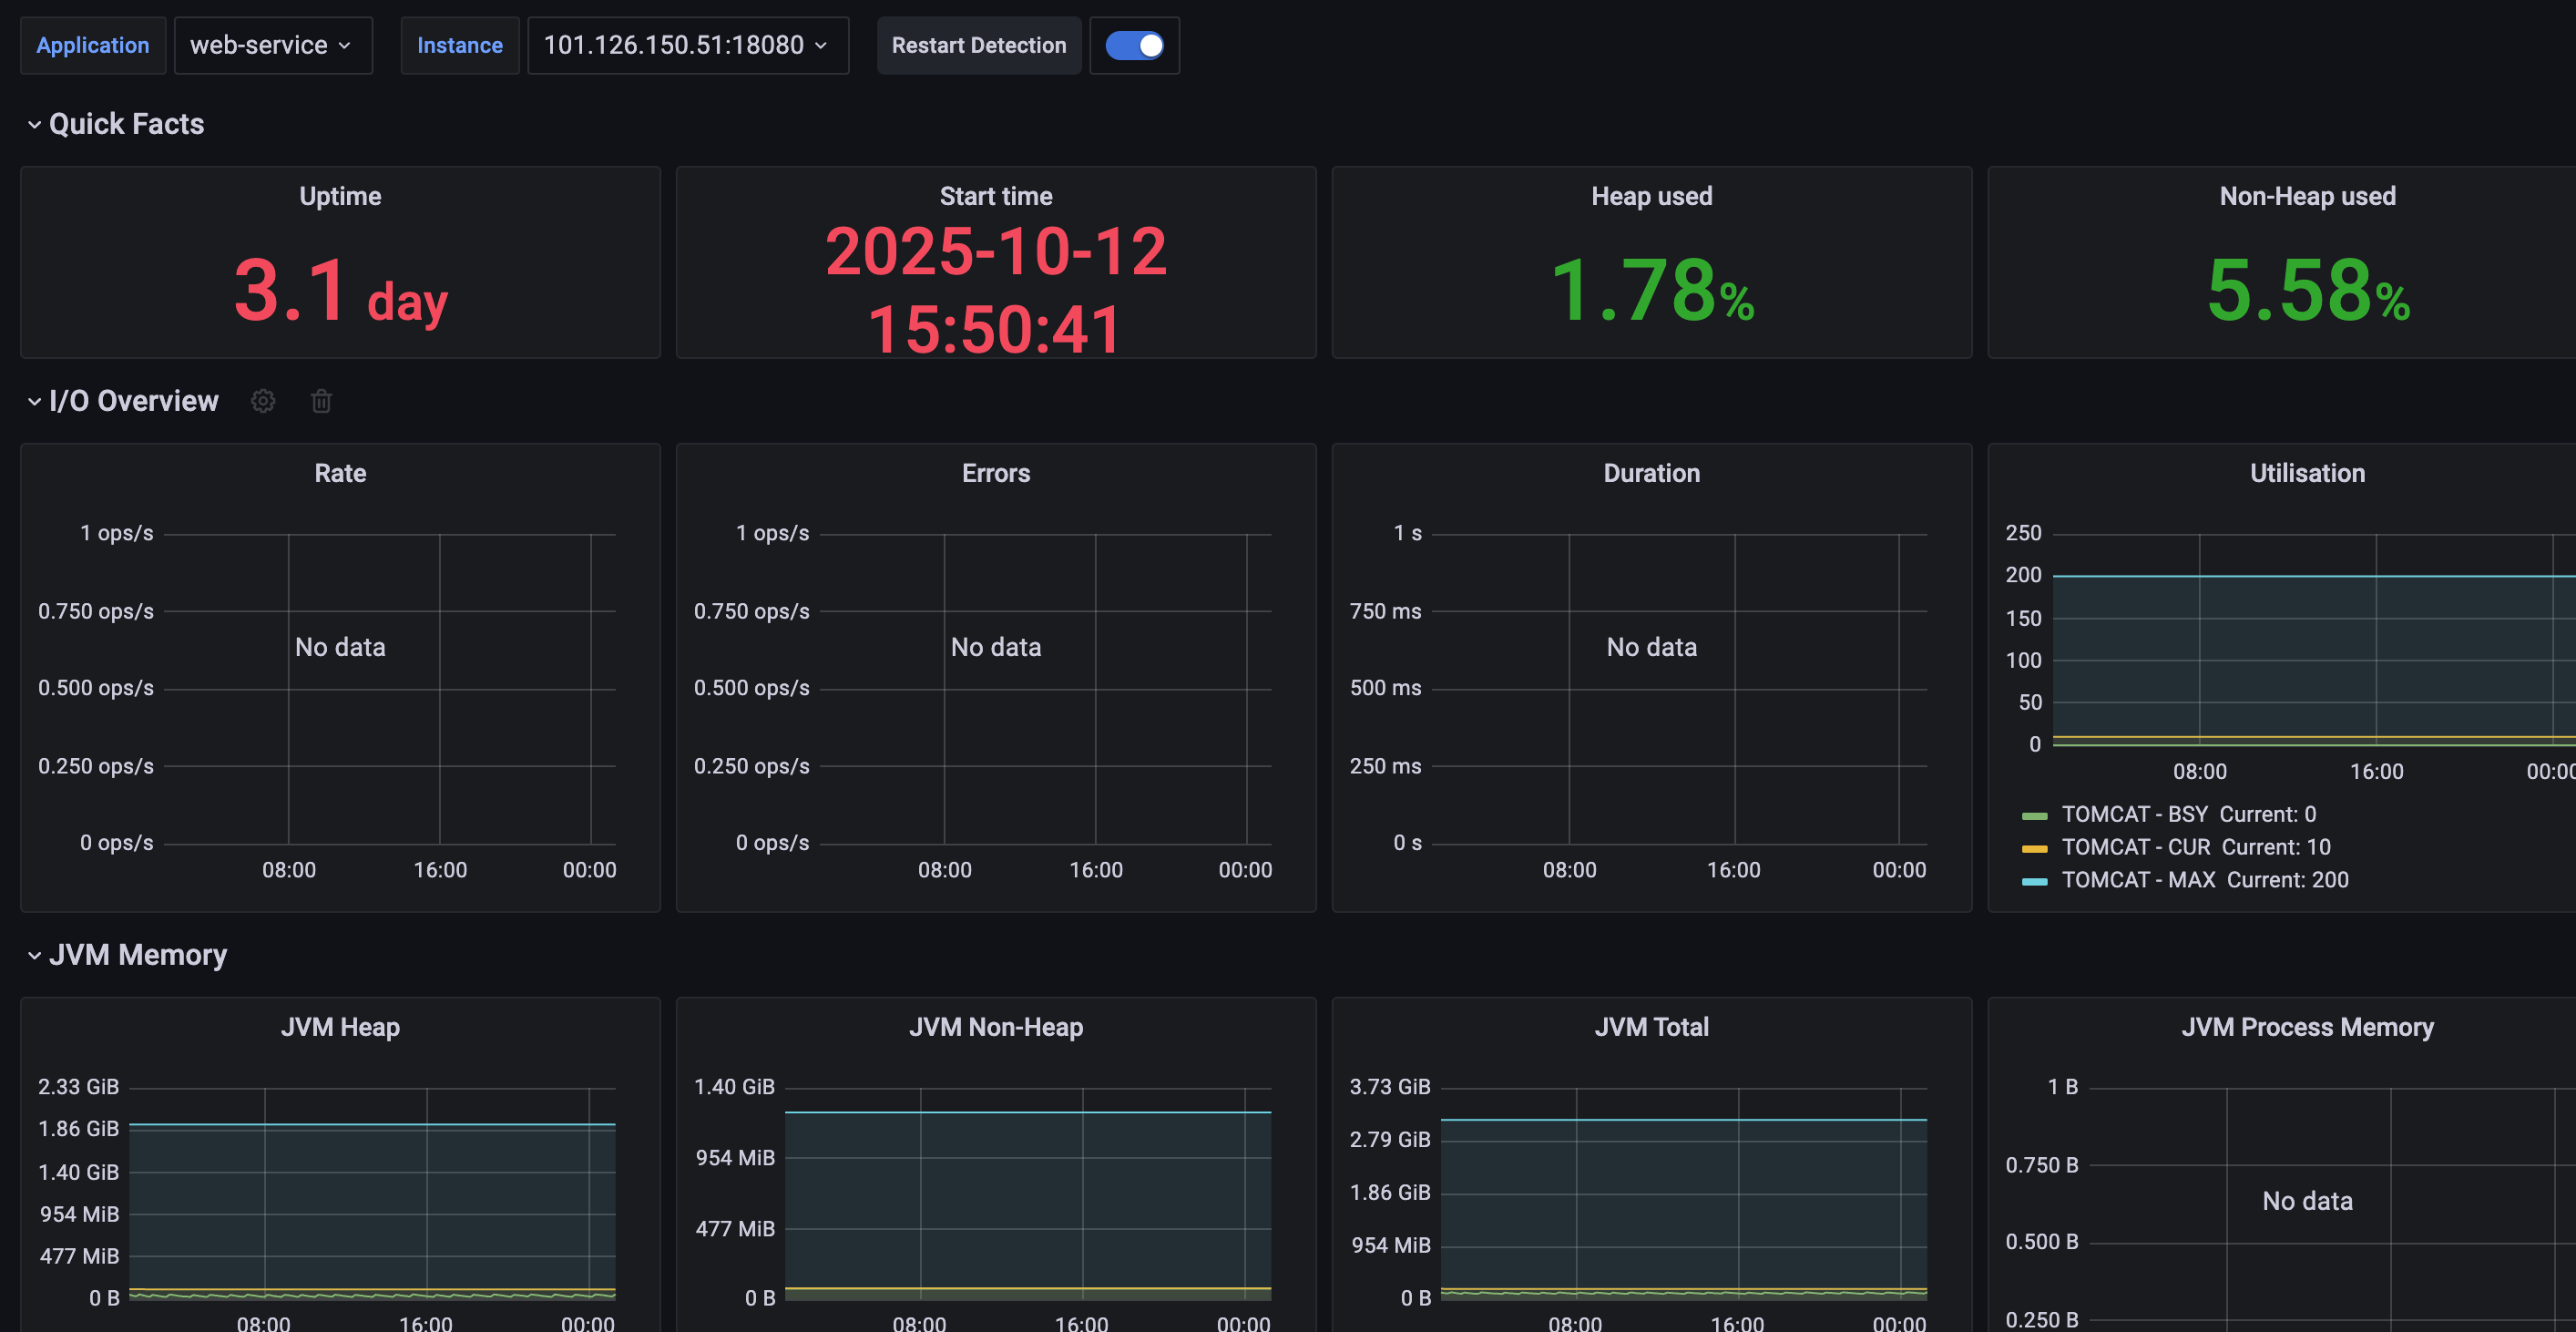Image resolution: width=2576 pixels, height=1332 pixels.
Task: Open the Heap used panel title menu
Action: 1651,196
